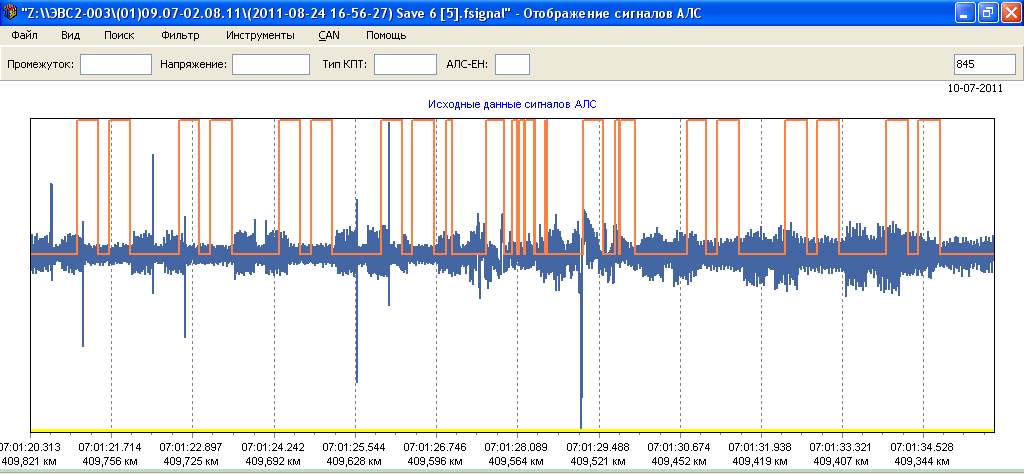The image size is (1024, 474).
Task: Click the Промежуток input field
Action: [115, 65]
